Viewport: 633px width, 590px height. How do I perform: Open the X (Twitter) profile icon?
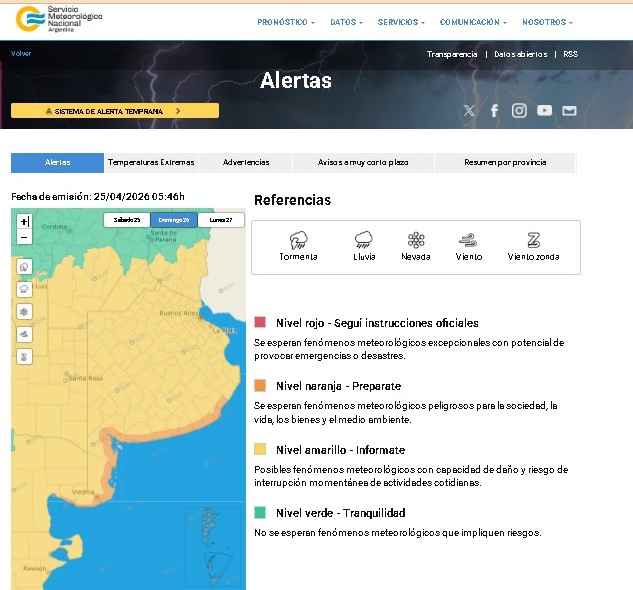(469, 111)
